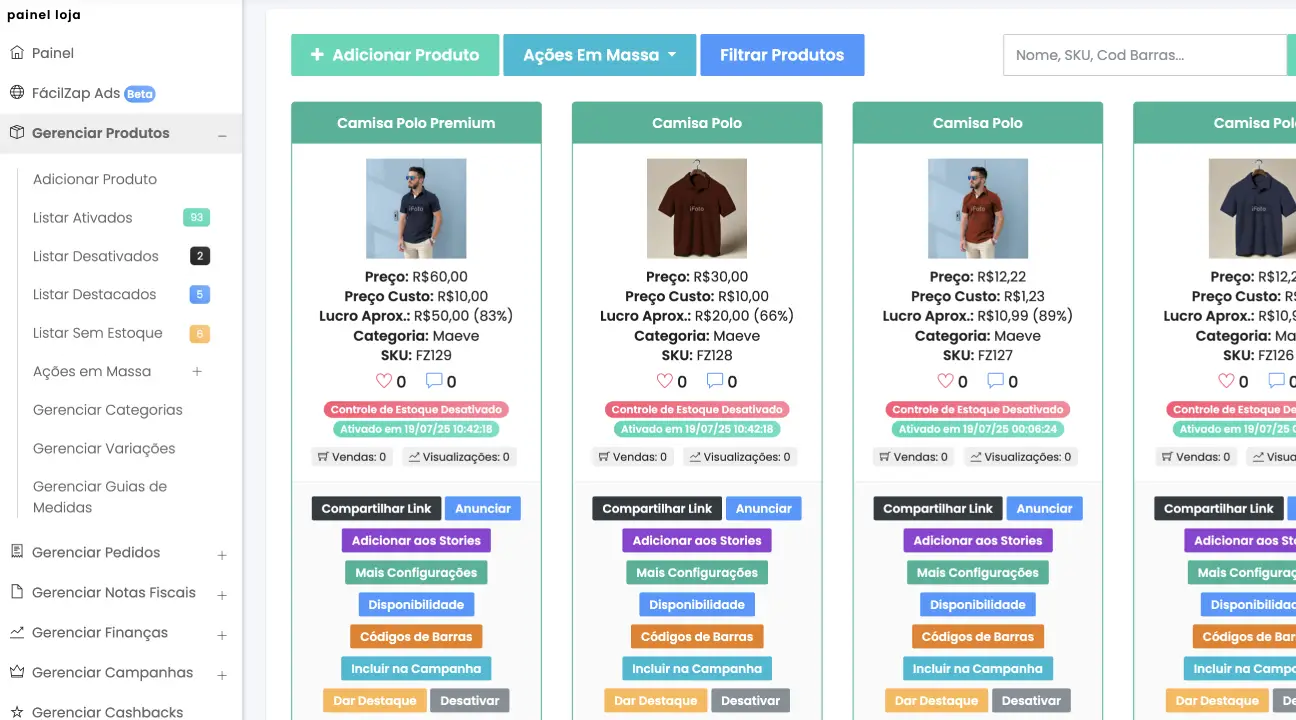Click cart icon in FZ129 Vendas badge

[x=323, y=457]
